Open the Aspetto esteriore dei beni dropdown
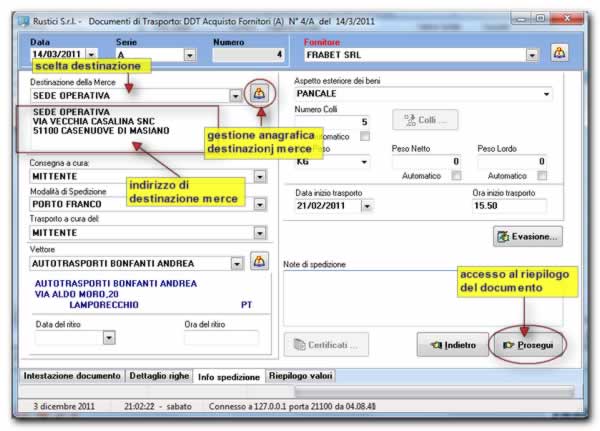Image resolution: width=600 pixels, height=431 pixels. click(547, 95)
